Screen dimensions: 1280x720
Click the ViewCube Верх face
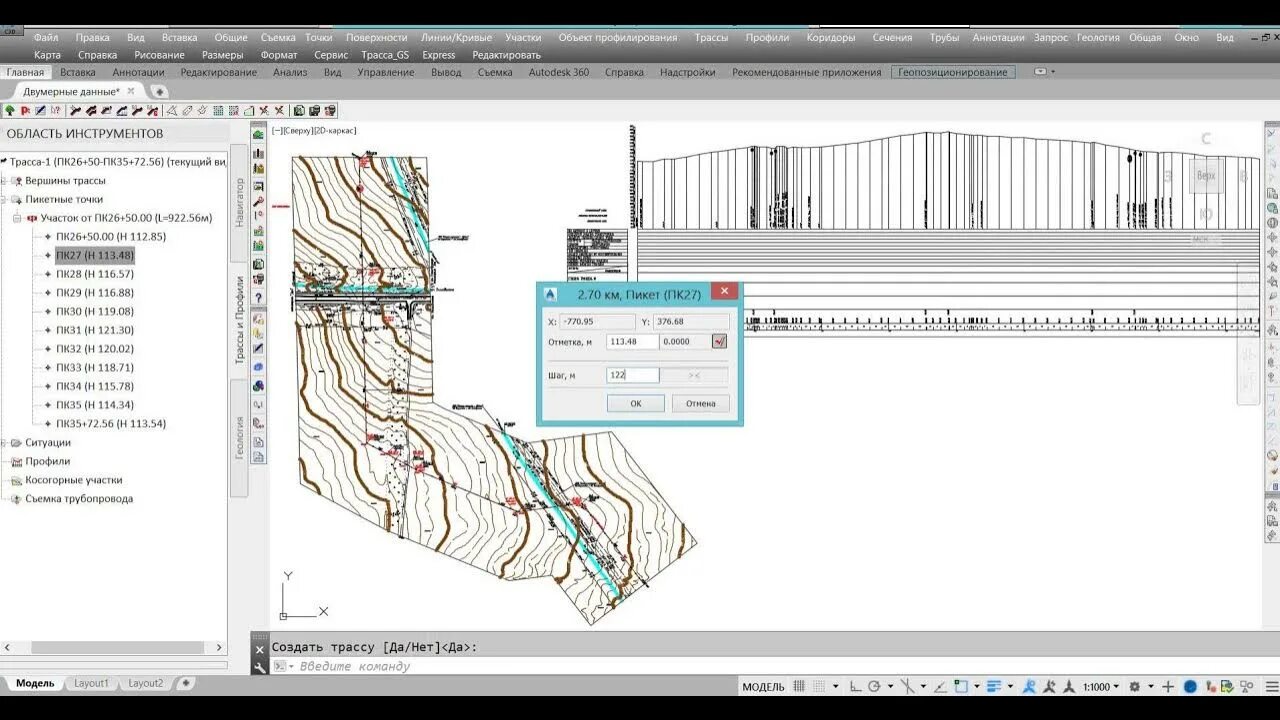click(1206, 175)
